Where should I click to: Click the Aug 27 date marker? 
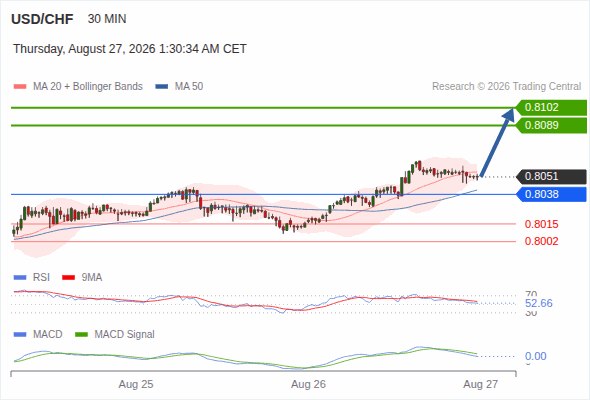coord(481,384)
